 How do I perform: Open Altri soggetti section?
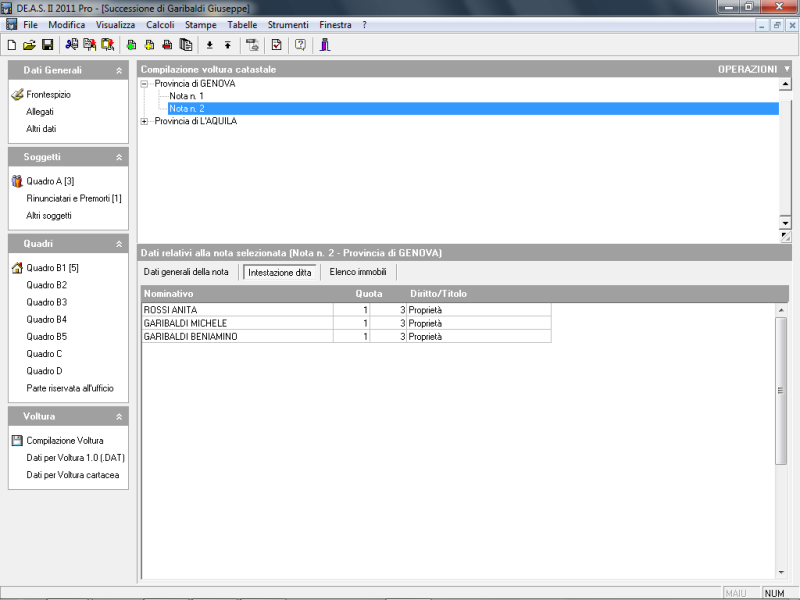click(x=49, y=216)
